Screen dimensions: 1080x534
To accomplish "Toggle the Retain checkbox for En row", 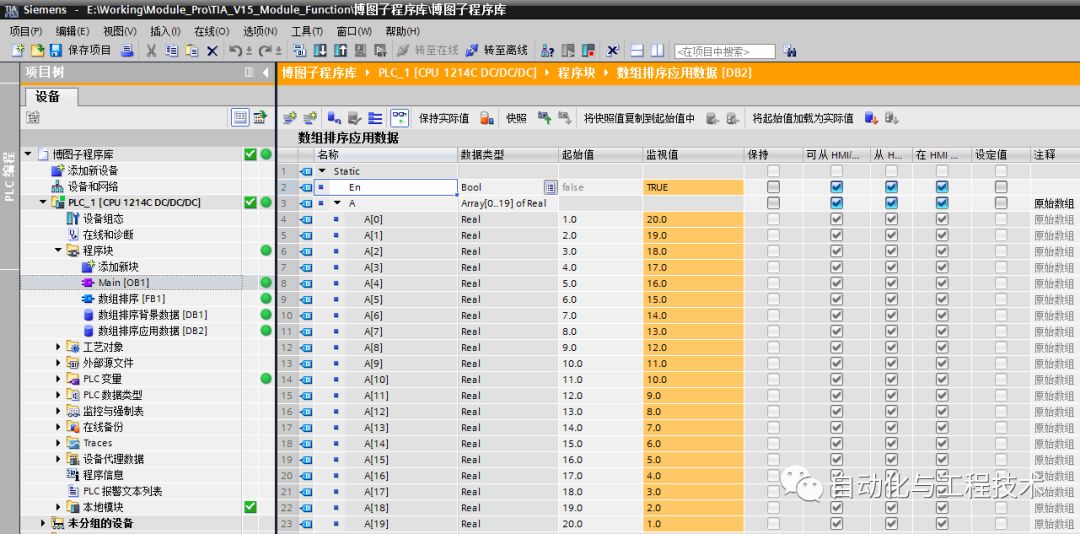I will (773, 187).
